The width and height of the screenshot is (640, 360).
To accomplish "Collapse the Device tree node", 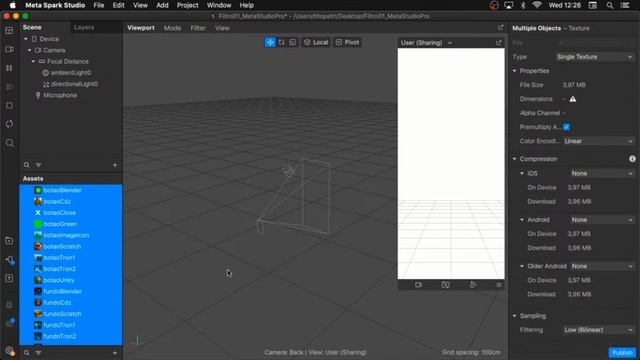I will [x=26, y=39].
